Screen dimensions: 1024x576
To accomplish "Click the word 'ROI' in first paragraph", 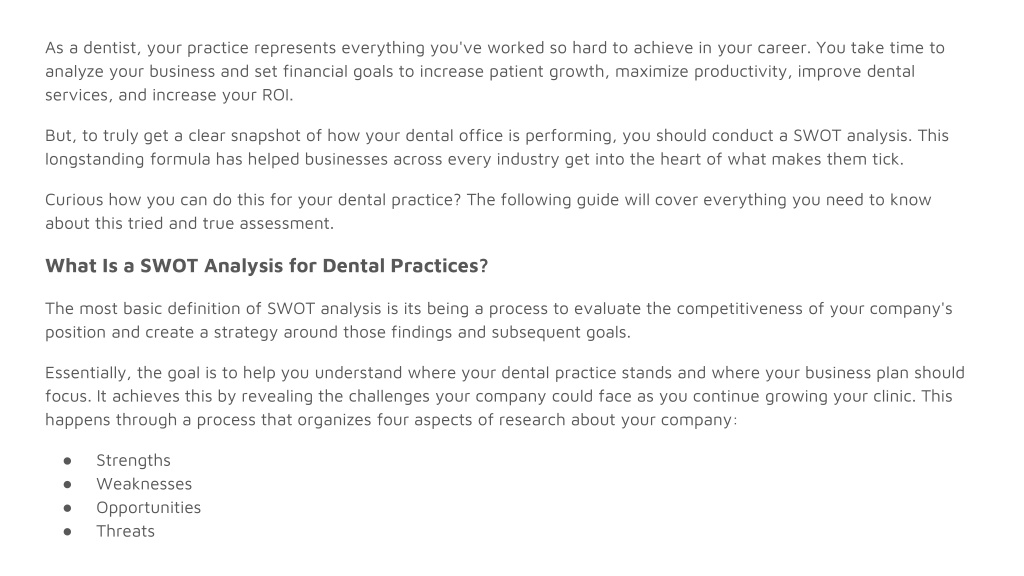I will pos(276,95).
